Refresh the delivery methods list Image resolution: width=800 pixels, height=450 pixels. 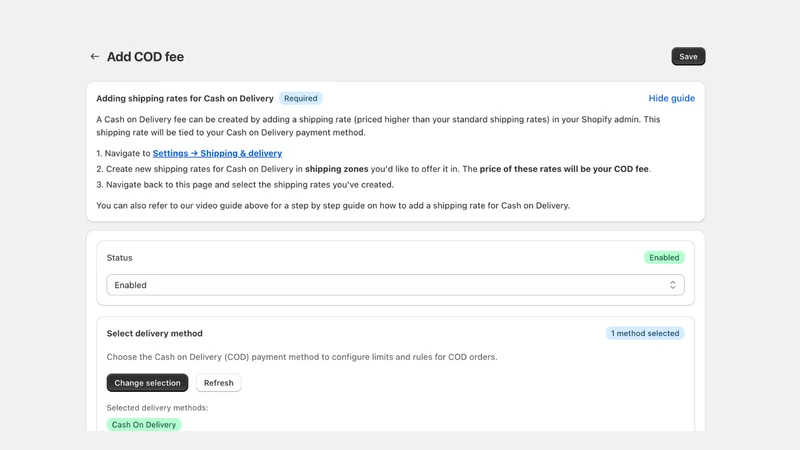pos(218,383)
